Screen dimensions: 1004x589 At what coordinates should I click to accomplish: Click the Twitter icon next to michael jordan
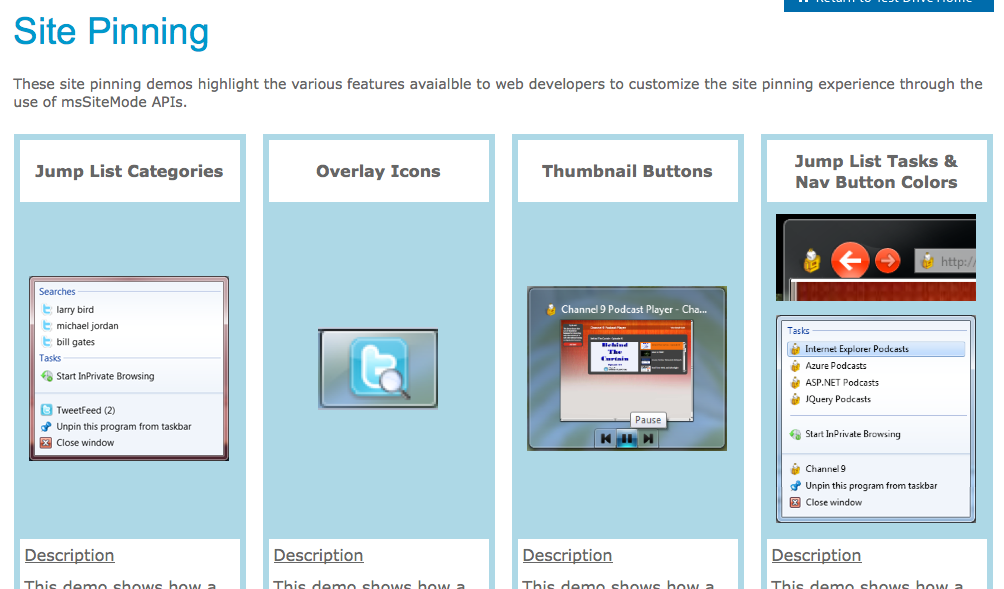coord(47,325)
